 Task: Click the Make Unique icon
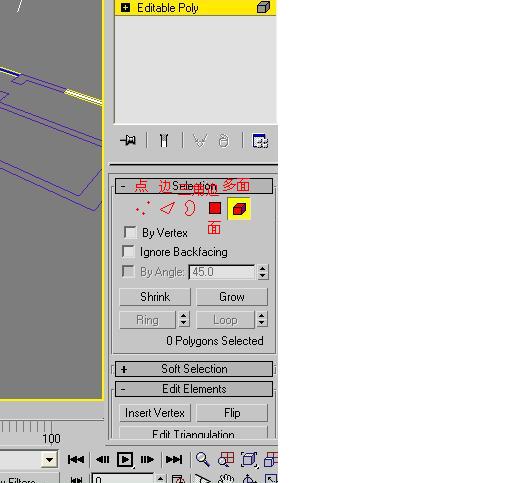[x=200, y=140]
